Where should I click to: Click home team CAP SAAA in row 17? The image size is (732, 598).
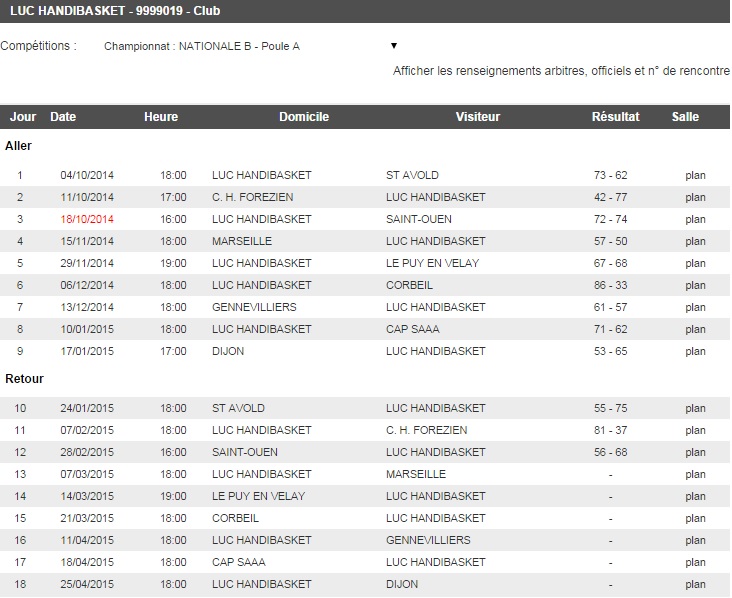click(239, 562)
